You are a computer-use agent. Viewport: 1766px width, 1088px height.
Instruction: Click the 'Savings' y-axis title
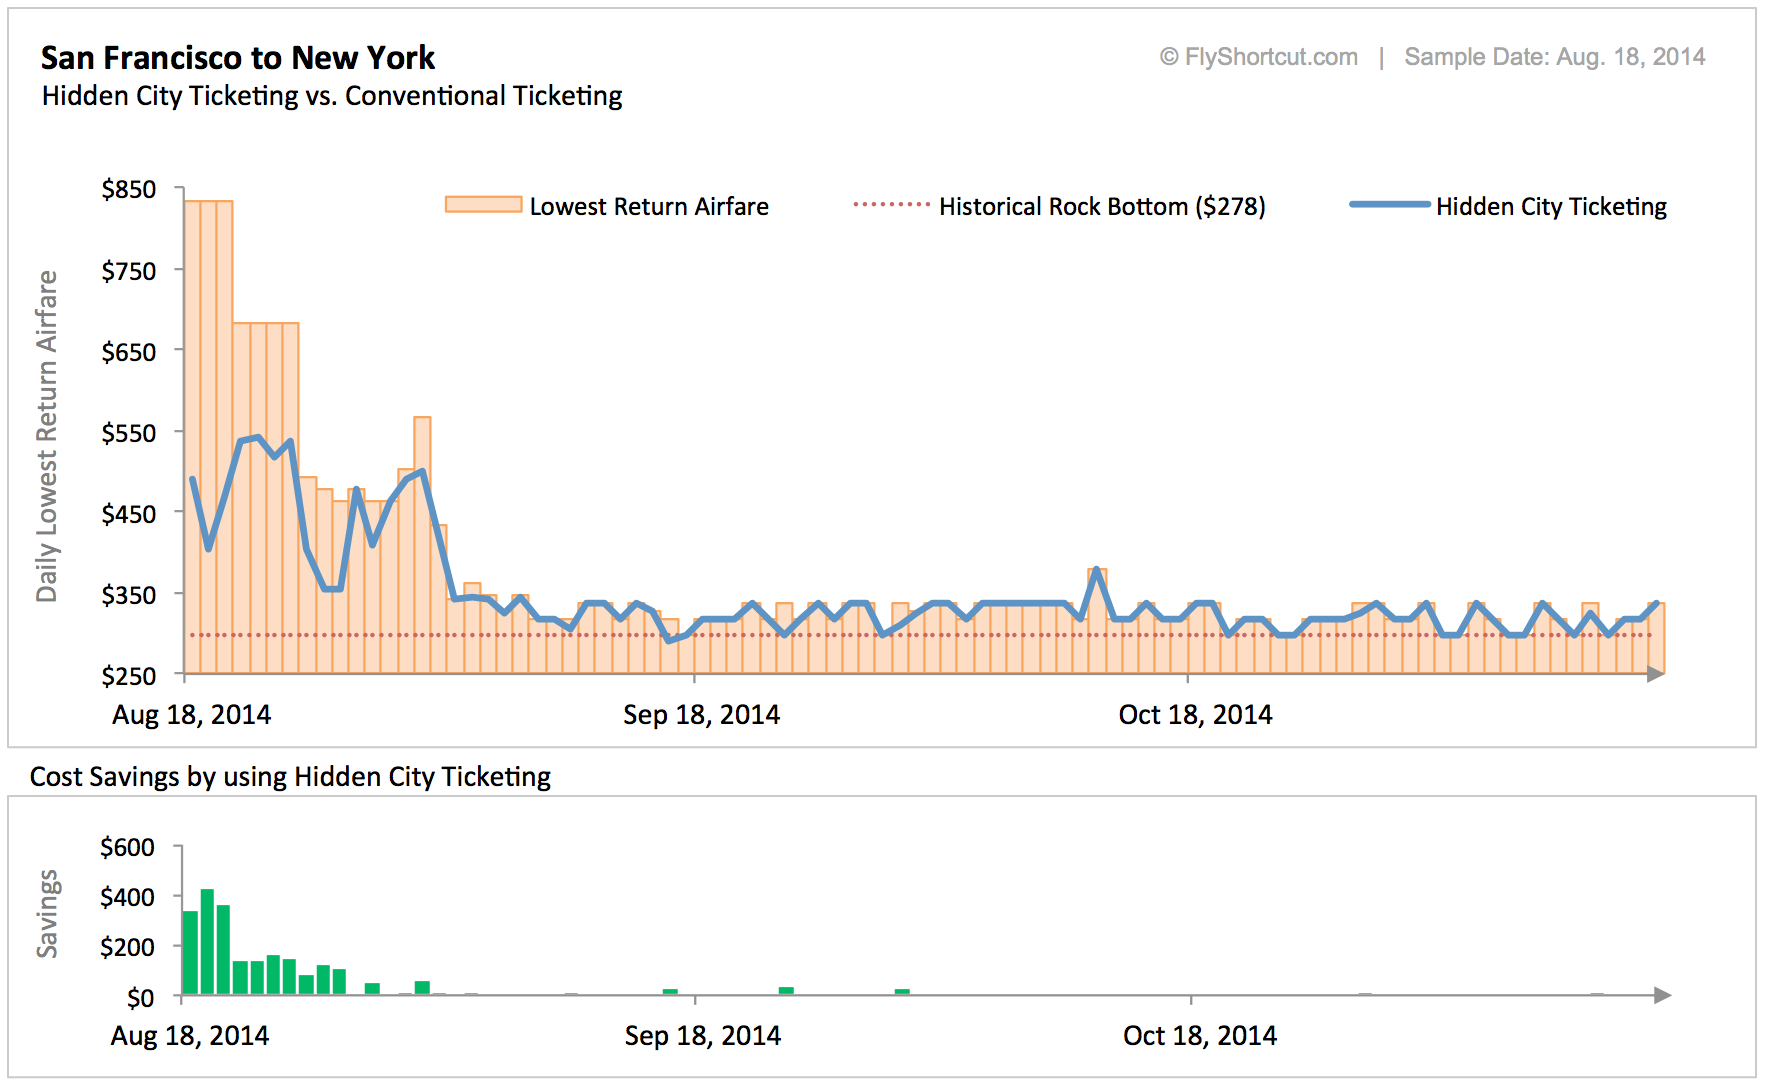[x=47, y=914]
